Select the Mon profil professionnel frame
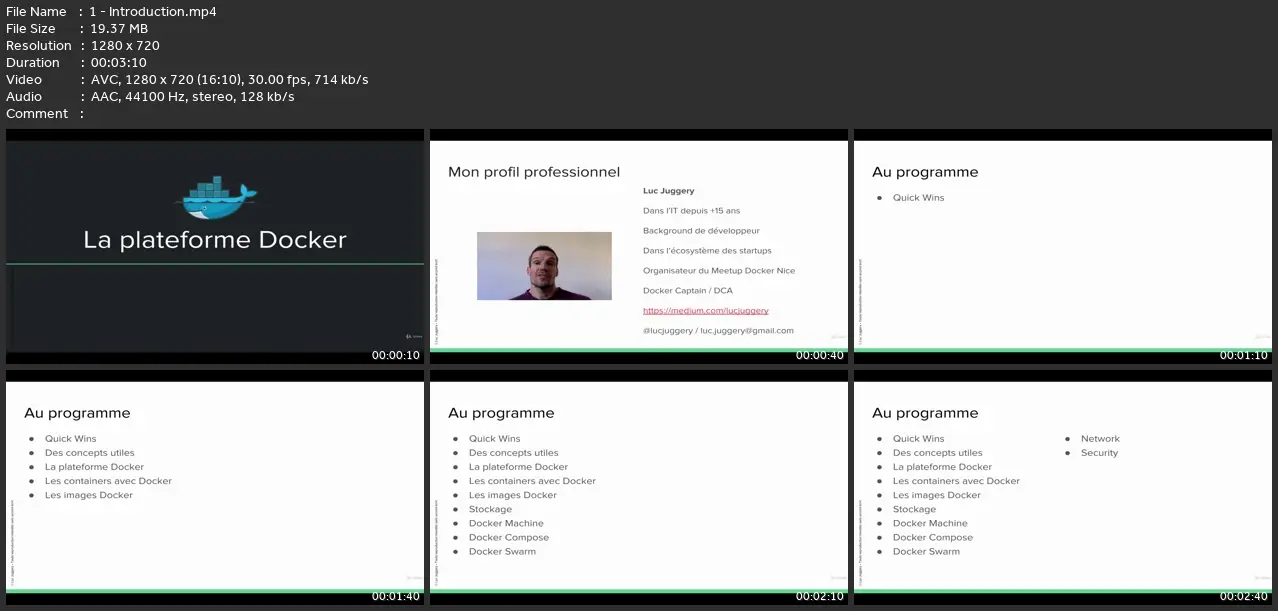 (x=639, y=246)
